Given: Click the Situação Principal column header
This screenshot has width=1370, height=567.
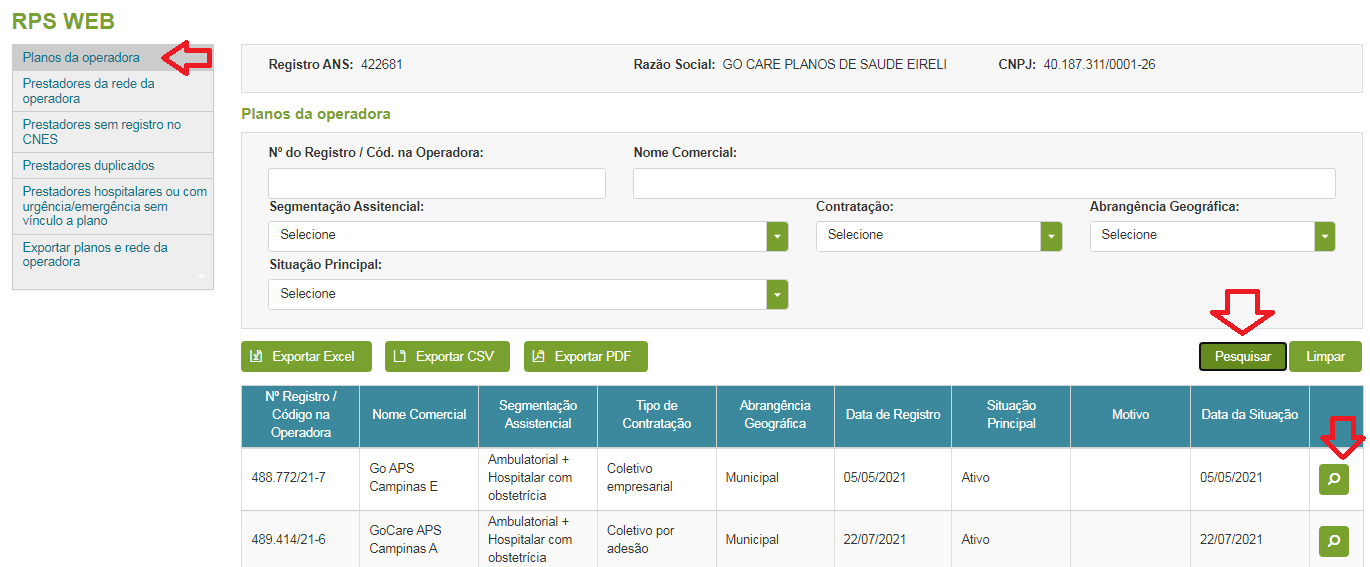Looking at the screenshot, I should (1010, 415).
